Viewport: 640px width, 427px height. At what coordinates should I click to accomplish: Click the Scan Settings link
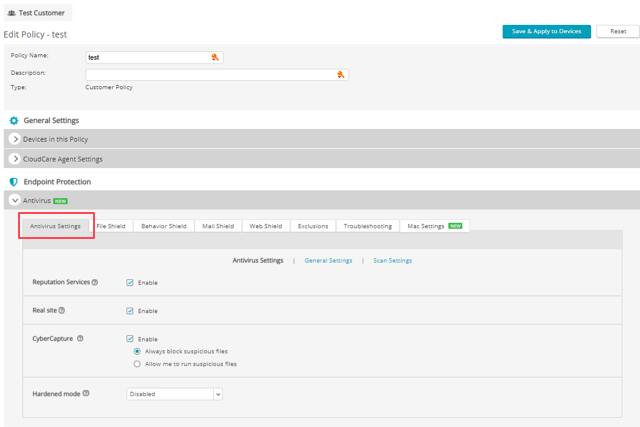[x=392, y=261]
